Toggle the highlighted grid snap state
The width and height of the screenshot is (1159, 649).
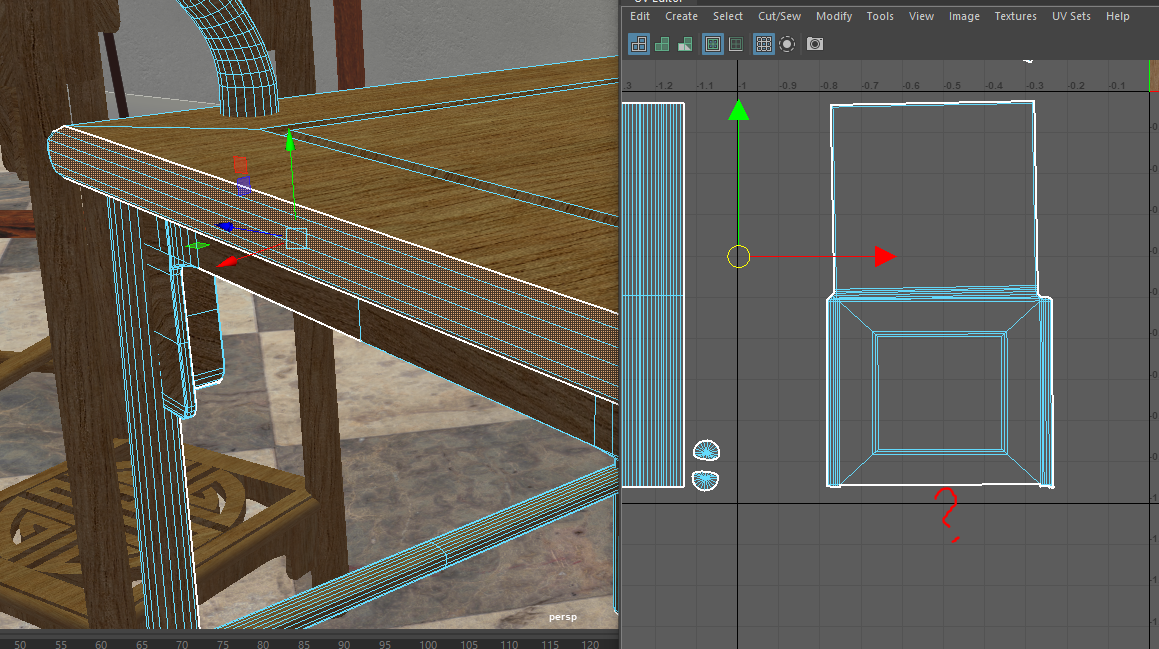tap(763, 44)
